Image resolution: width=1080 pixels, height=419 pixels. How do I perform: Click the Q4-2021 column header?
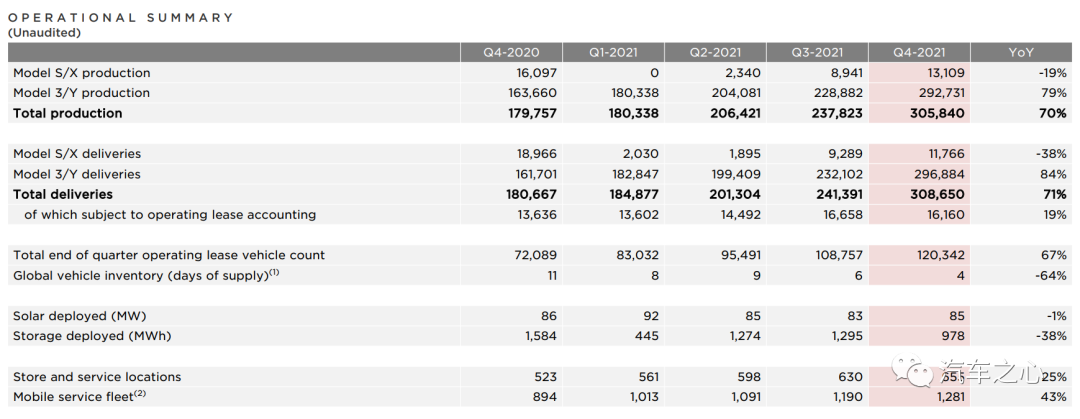click(x=919, y=52)
